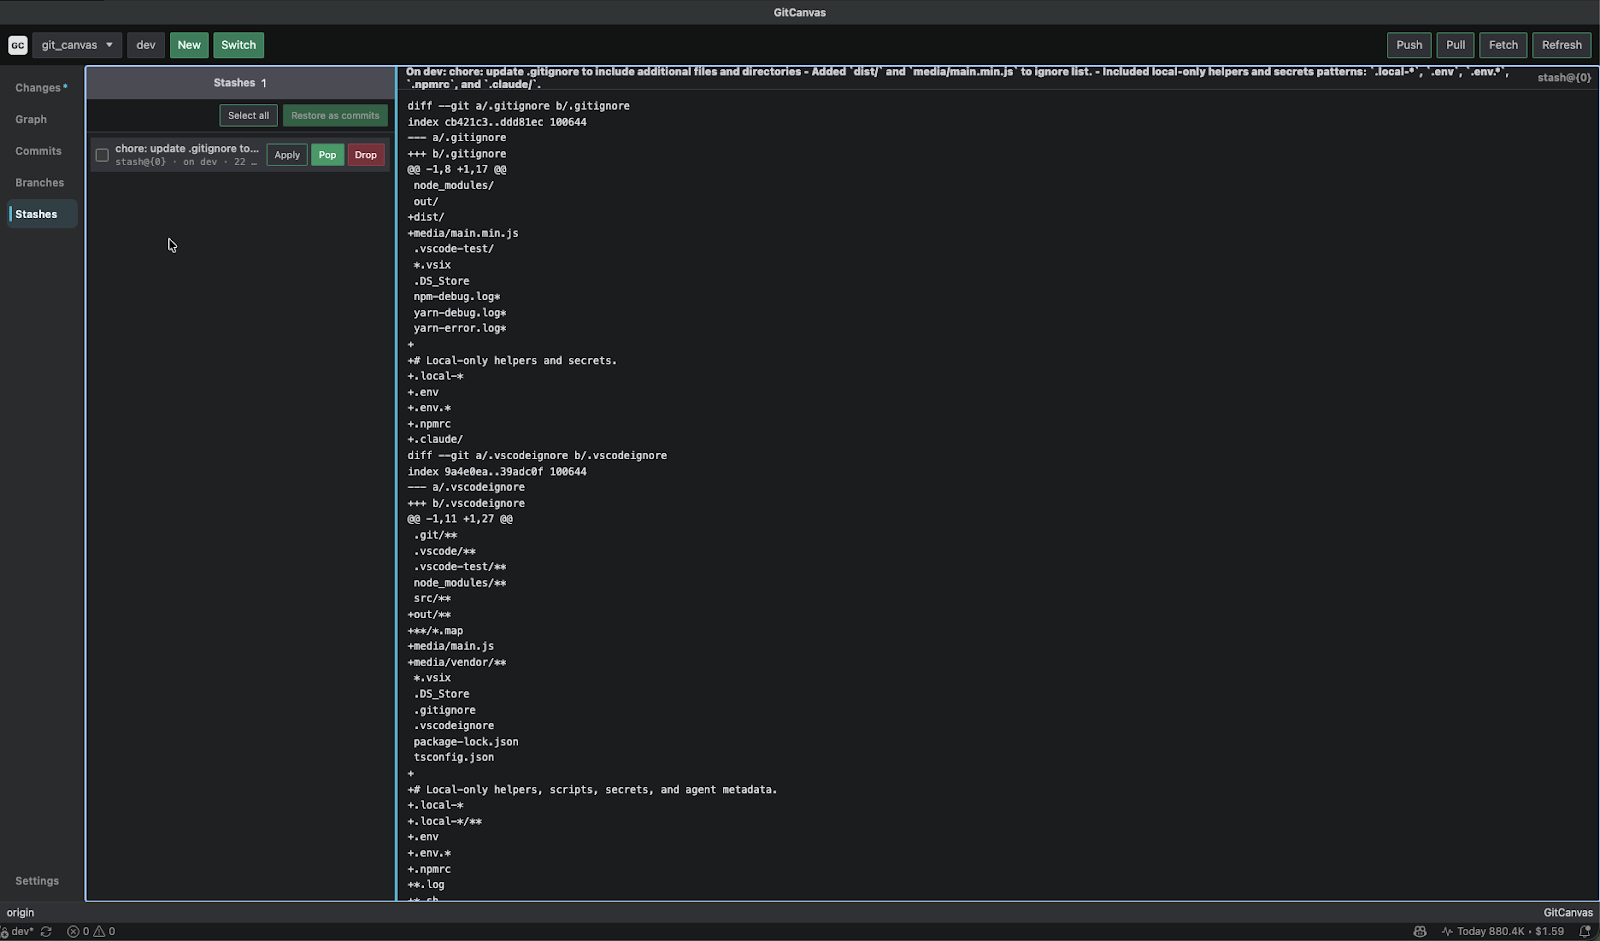Click the '+.claude/' diff line
Screen dimensions: 1600x941
(x=435, y=440)
